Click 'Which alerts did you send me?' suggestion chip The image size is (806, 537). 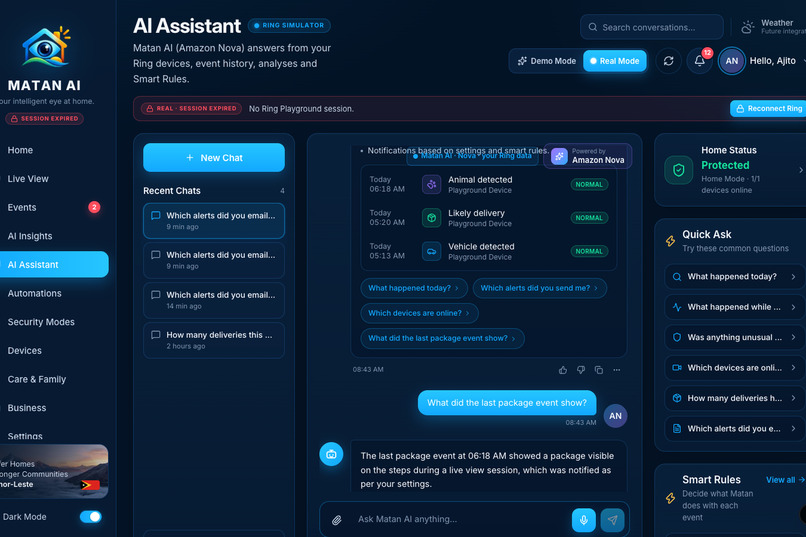pyautogui.click(x=539, y=288)
